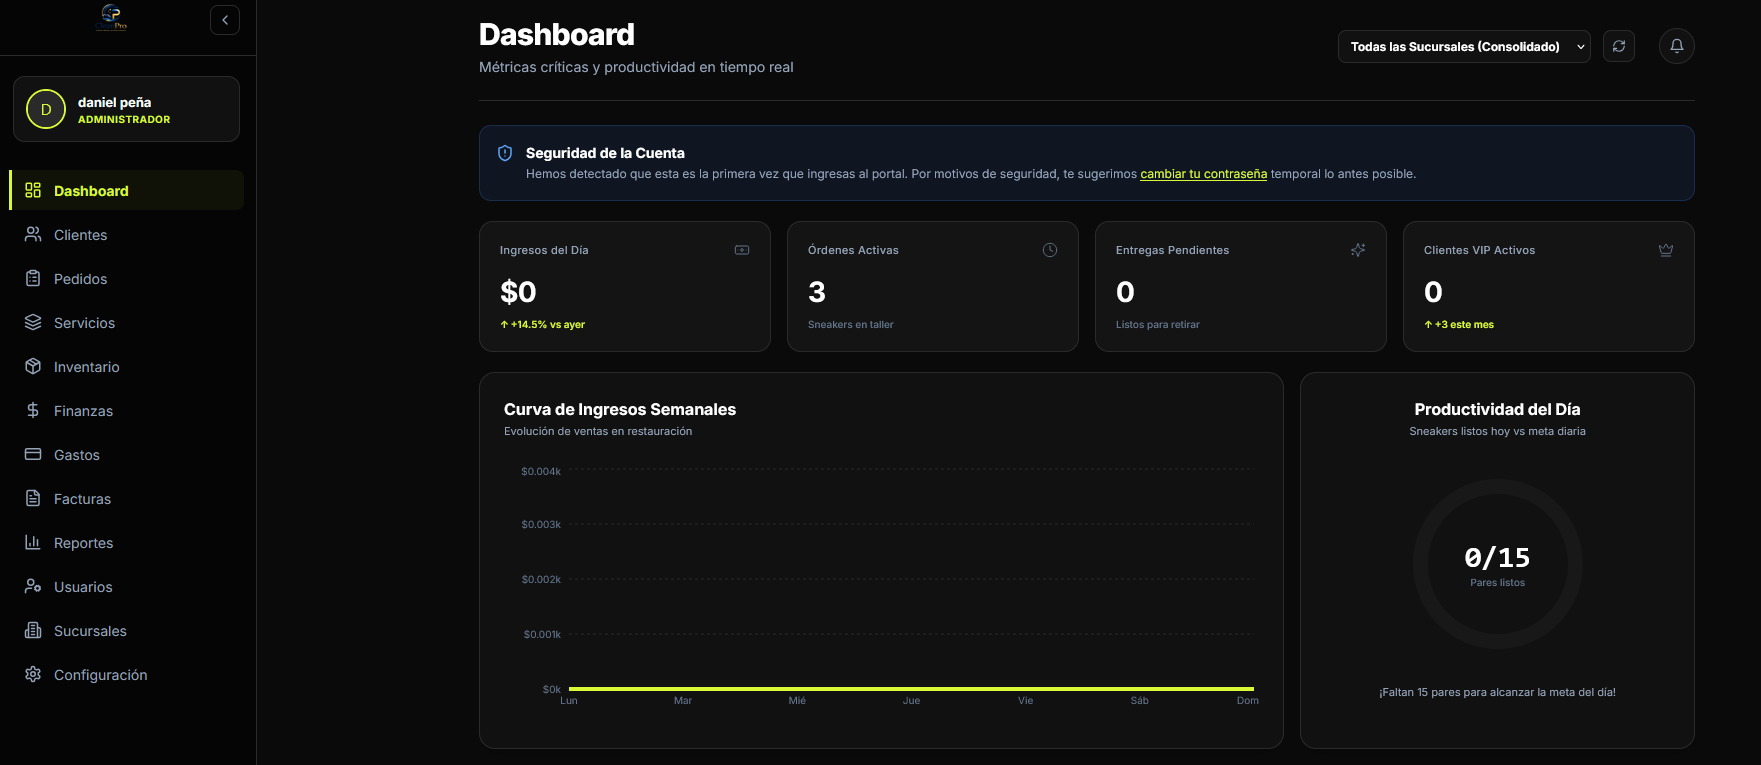This screenshot has height=765, width=1761.
Task: Click the clock icon on Órdenes Activas
Action: click(x=1050, y=250)
